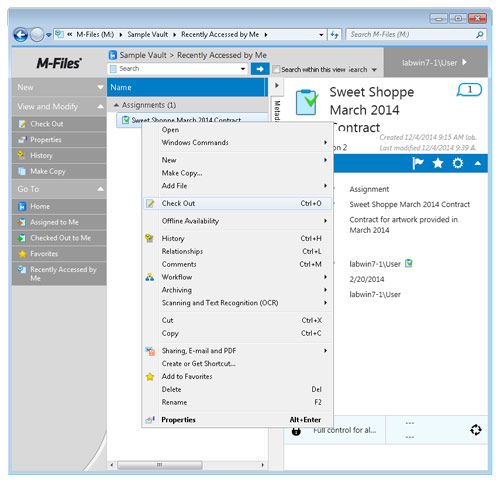
Task: Open the labwin7-1\User account button
Action: tap(435, 63)
